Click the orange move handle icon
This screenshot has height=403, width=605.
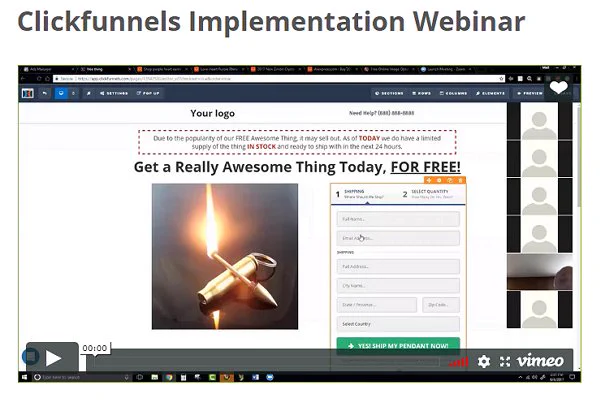(x=429, y=180)
